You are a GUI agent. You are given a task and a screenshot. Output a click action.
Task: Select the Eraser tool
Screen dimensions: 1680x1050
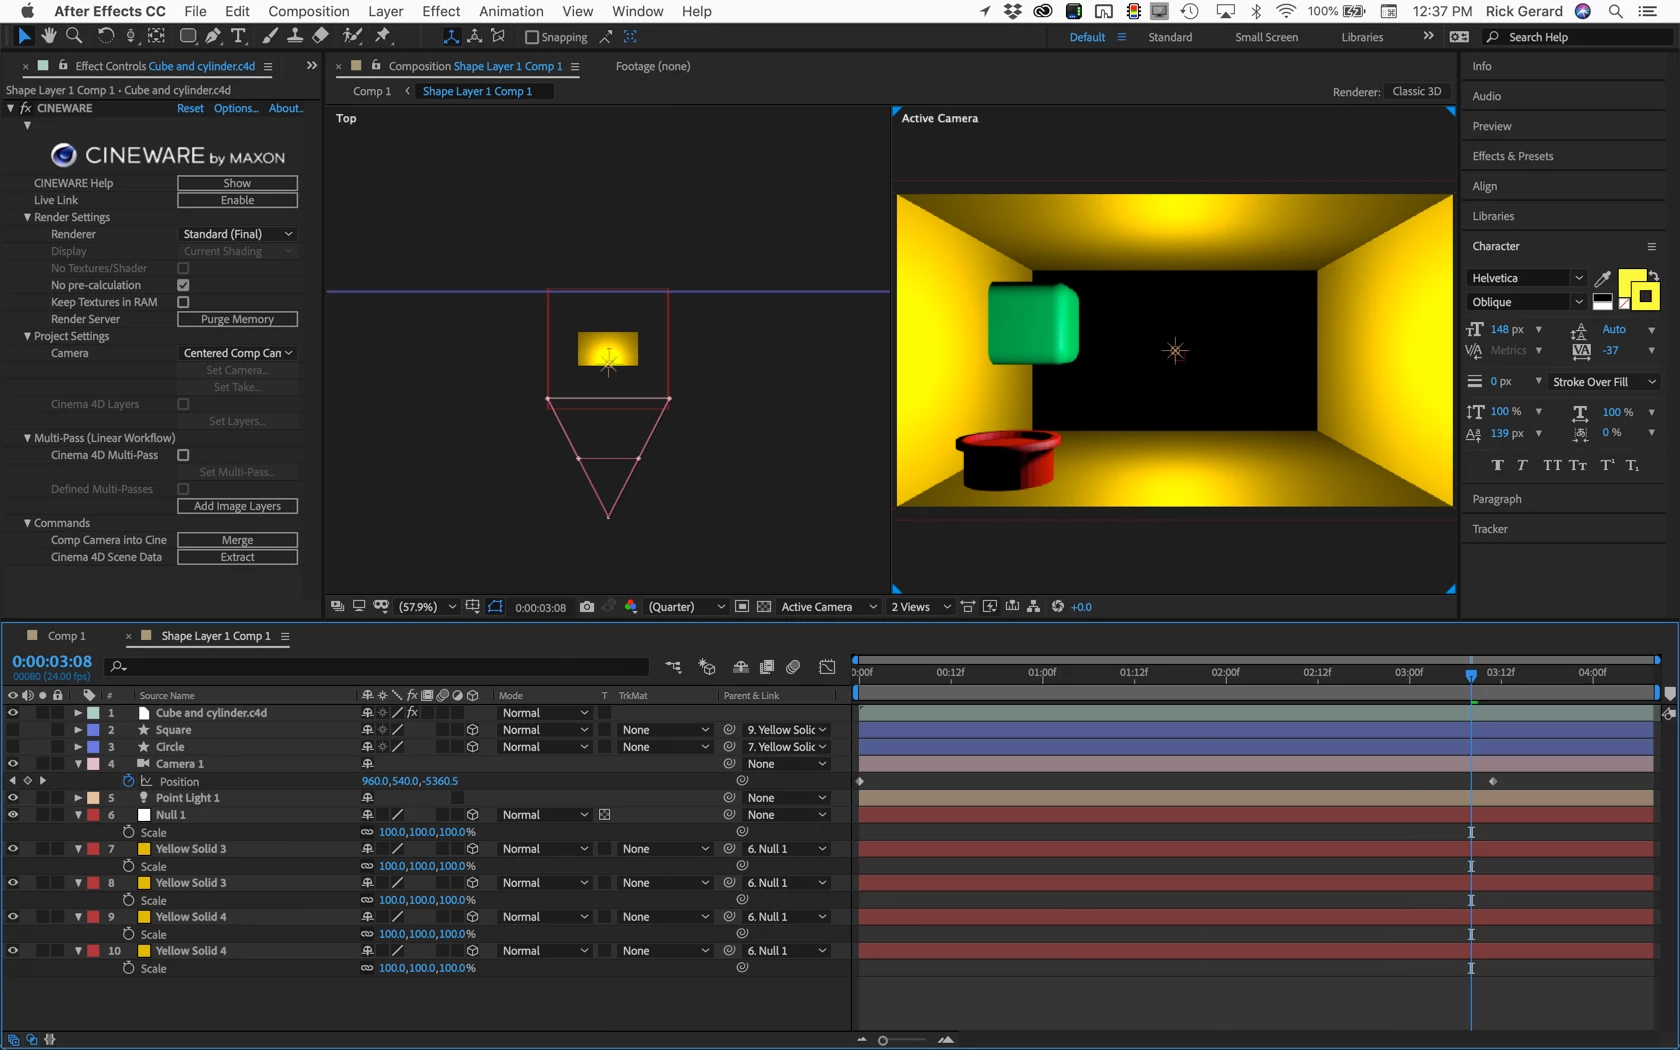point(320,36)
